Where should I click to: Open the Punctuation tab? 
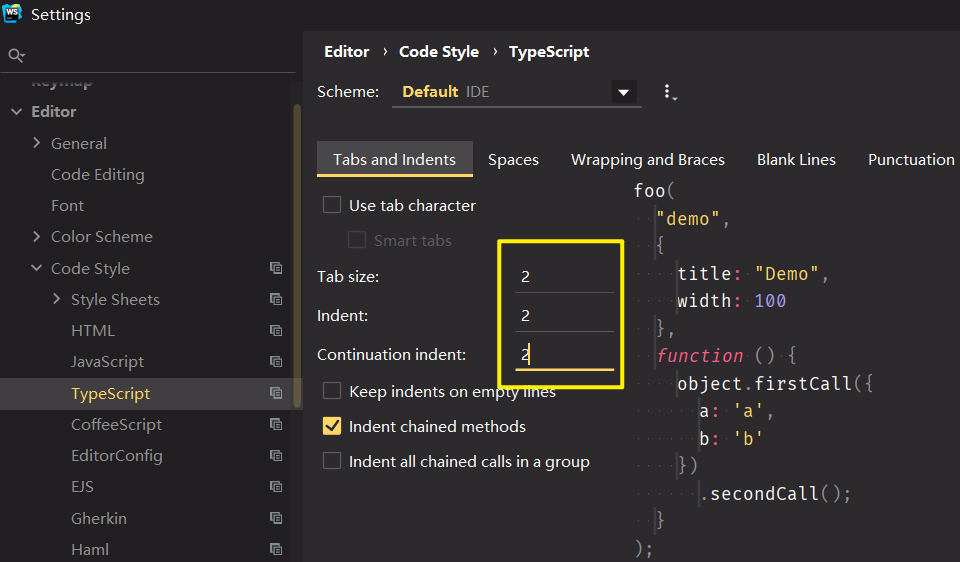(911, 160)
